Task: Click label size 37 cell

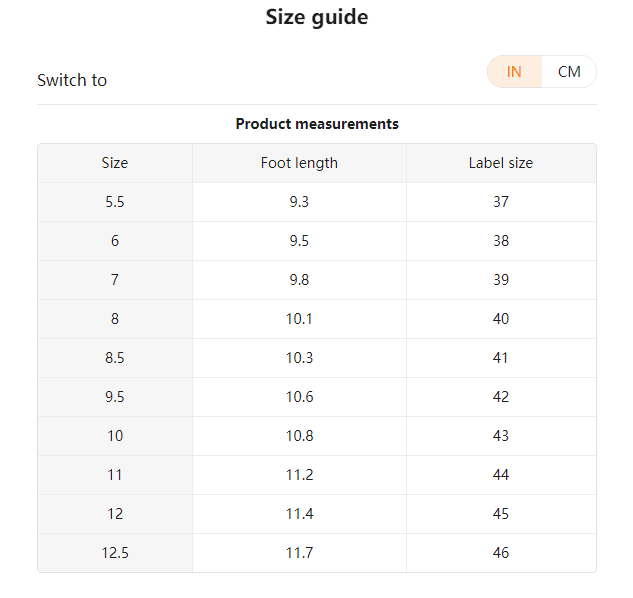Action: (x=501, y=202)
